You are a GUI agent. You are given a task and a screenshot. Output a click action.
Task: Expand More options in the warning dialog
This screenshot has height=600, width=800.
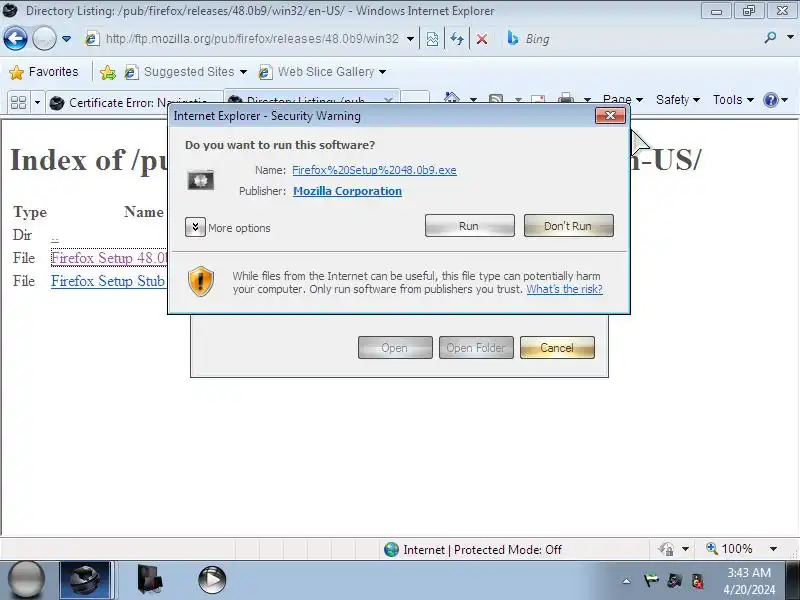195,227
